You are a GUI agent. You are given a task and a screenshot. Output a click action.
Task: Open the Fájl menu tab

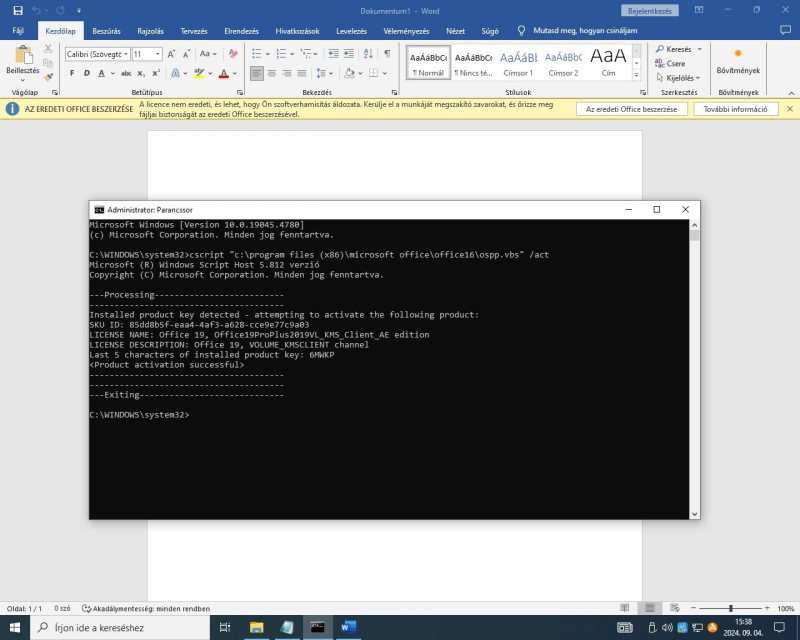click(18, 31)
